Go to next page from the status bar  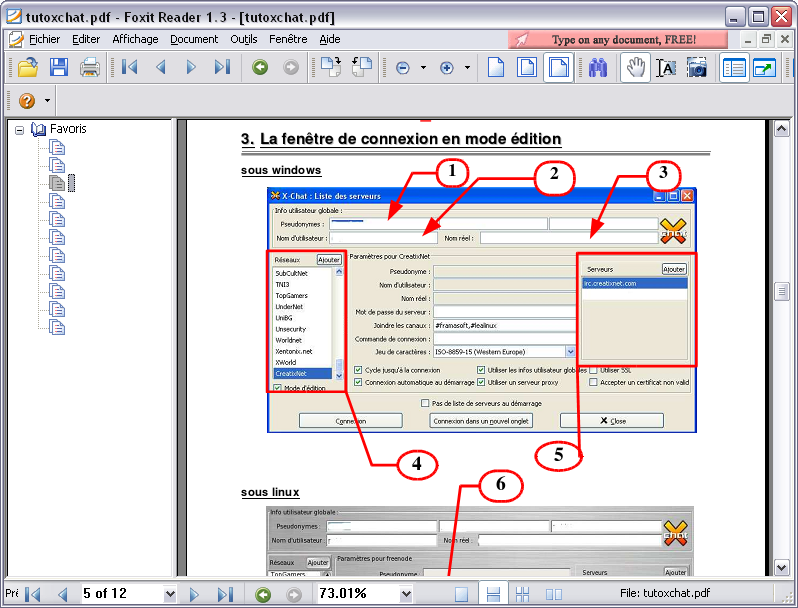coord(194,594)
